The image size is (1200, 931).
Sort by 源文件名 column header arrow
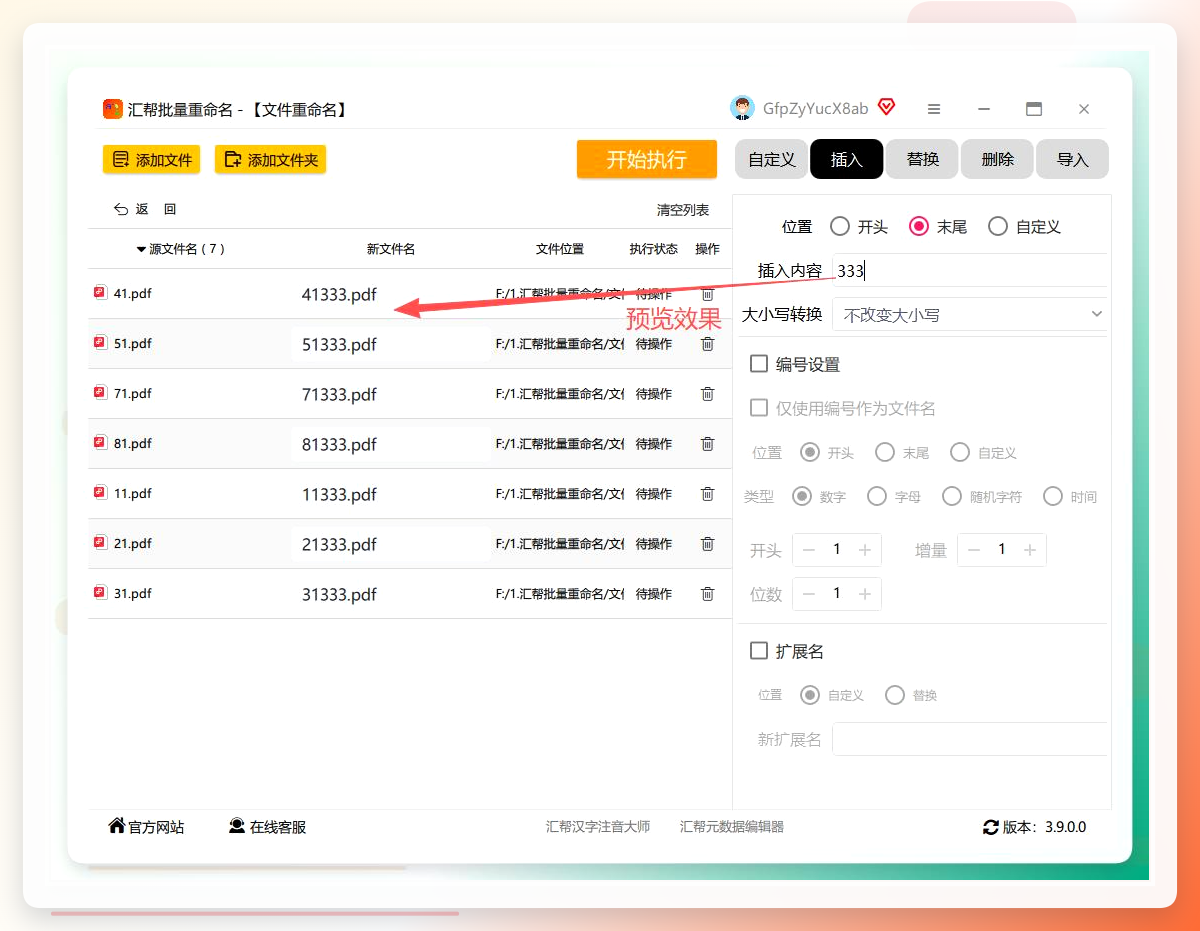(x=141, y=249)
